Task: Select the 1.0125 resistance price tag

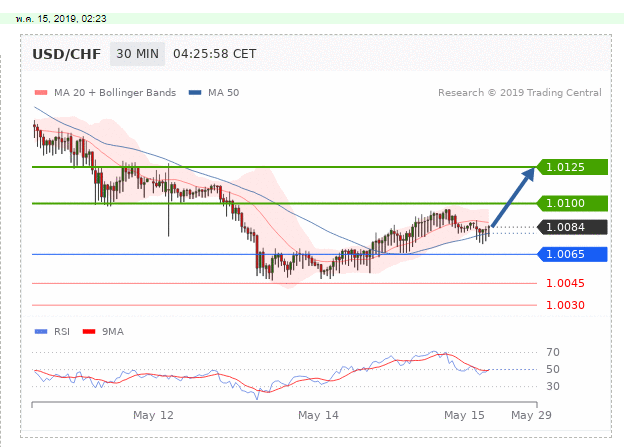Action: 572,167
